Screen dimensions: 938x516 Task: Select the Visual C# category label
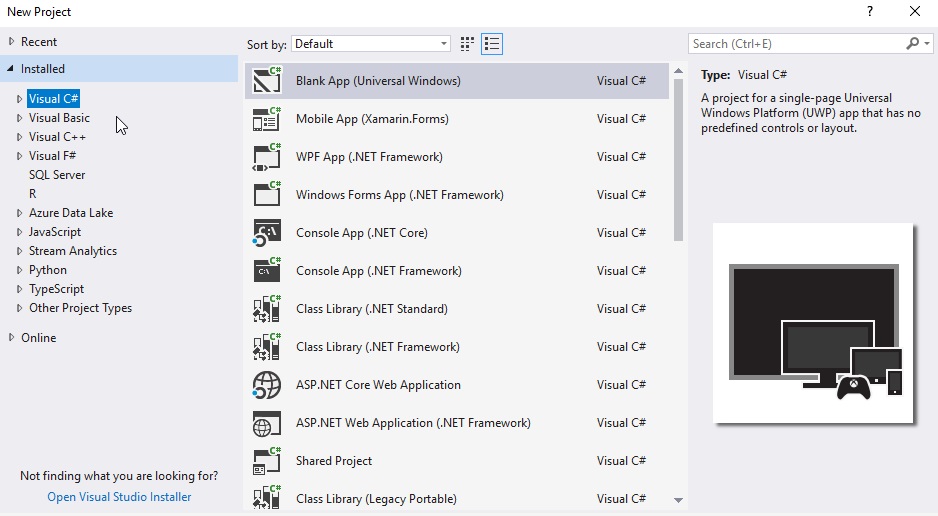pos(53,99)
